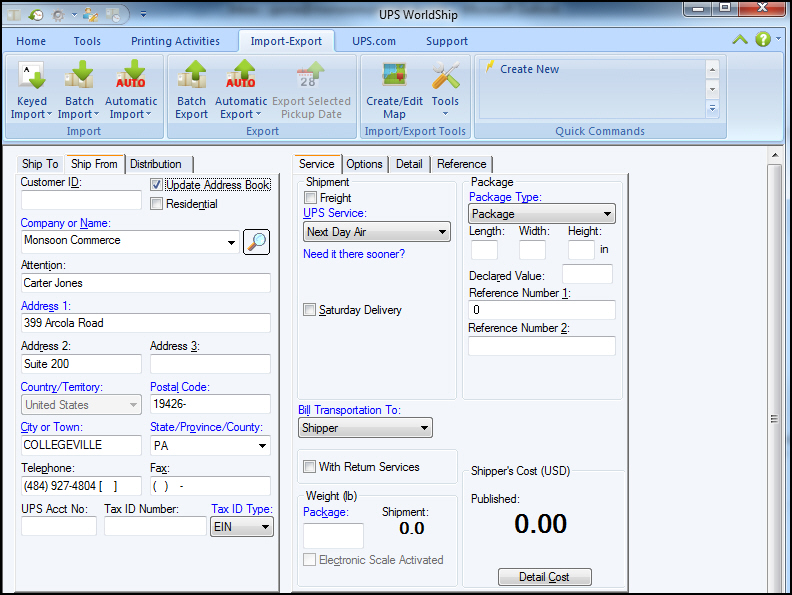This screenshot has height=595, width=792.
Task: Open the dropdown arrow beside the gear icon
Action: pos(74,15)
